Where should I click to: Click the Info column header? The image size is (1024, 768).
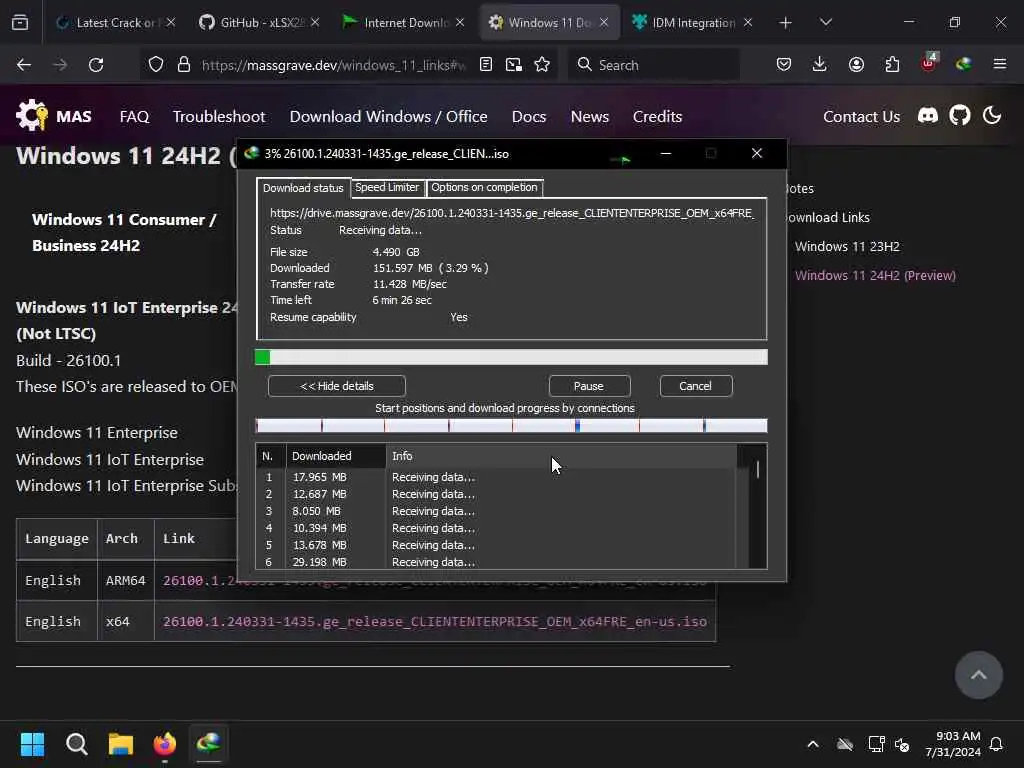562,456
